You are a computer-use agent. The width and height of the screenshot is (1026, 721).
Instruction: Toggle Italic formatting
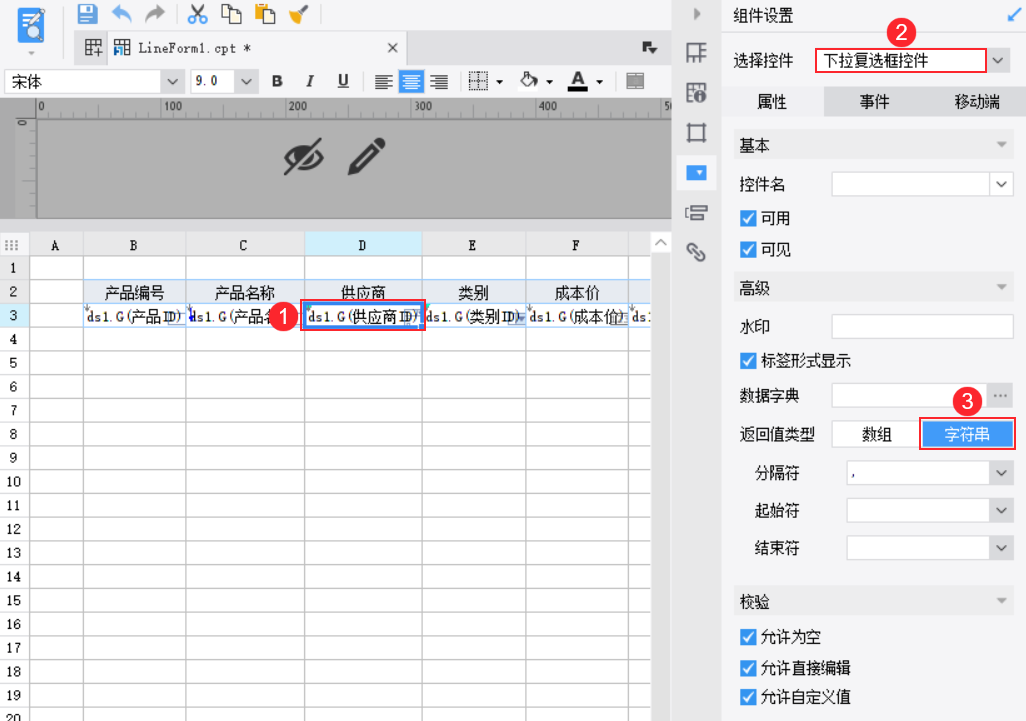tap(310, 81)
